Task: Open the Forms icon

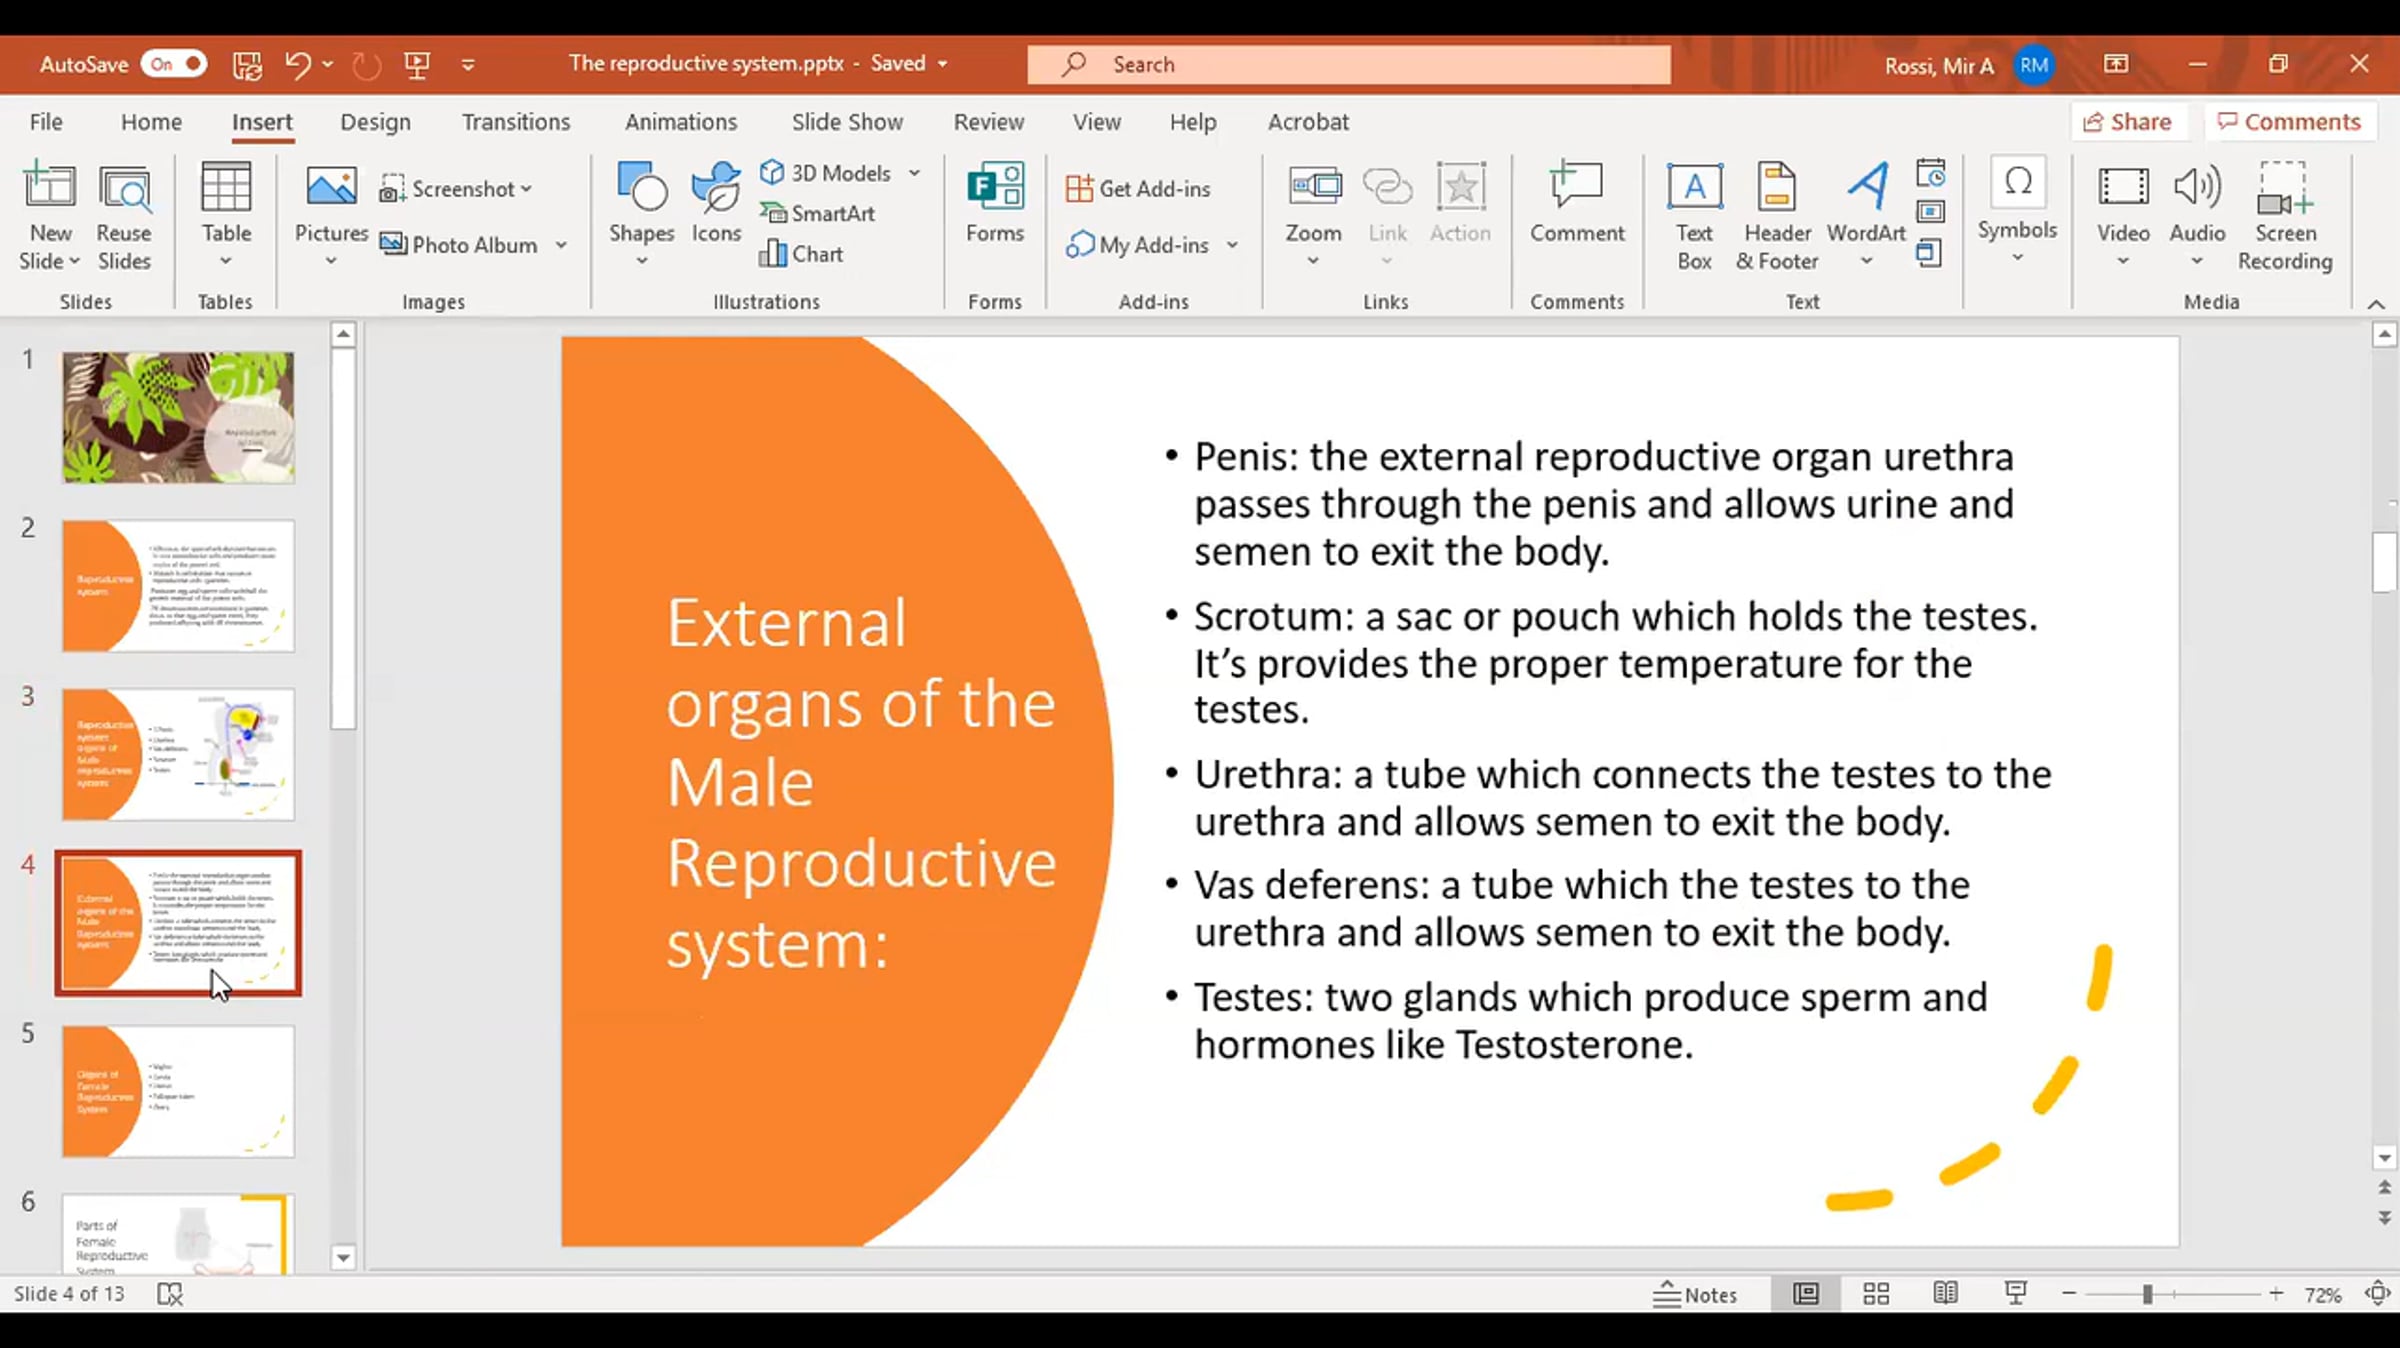Action: [994, 188]
